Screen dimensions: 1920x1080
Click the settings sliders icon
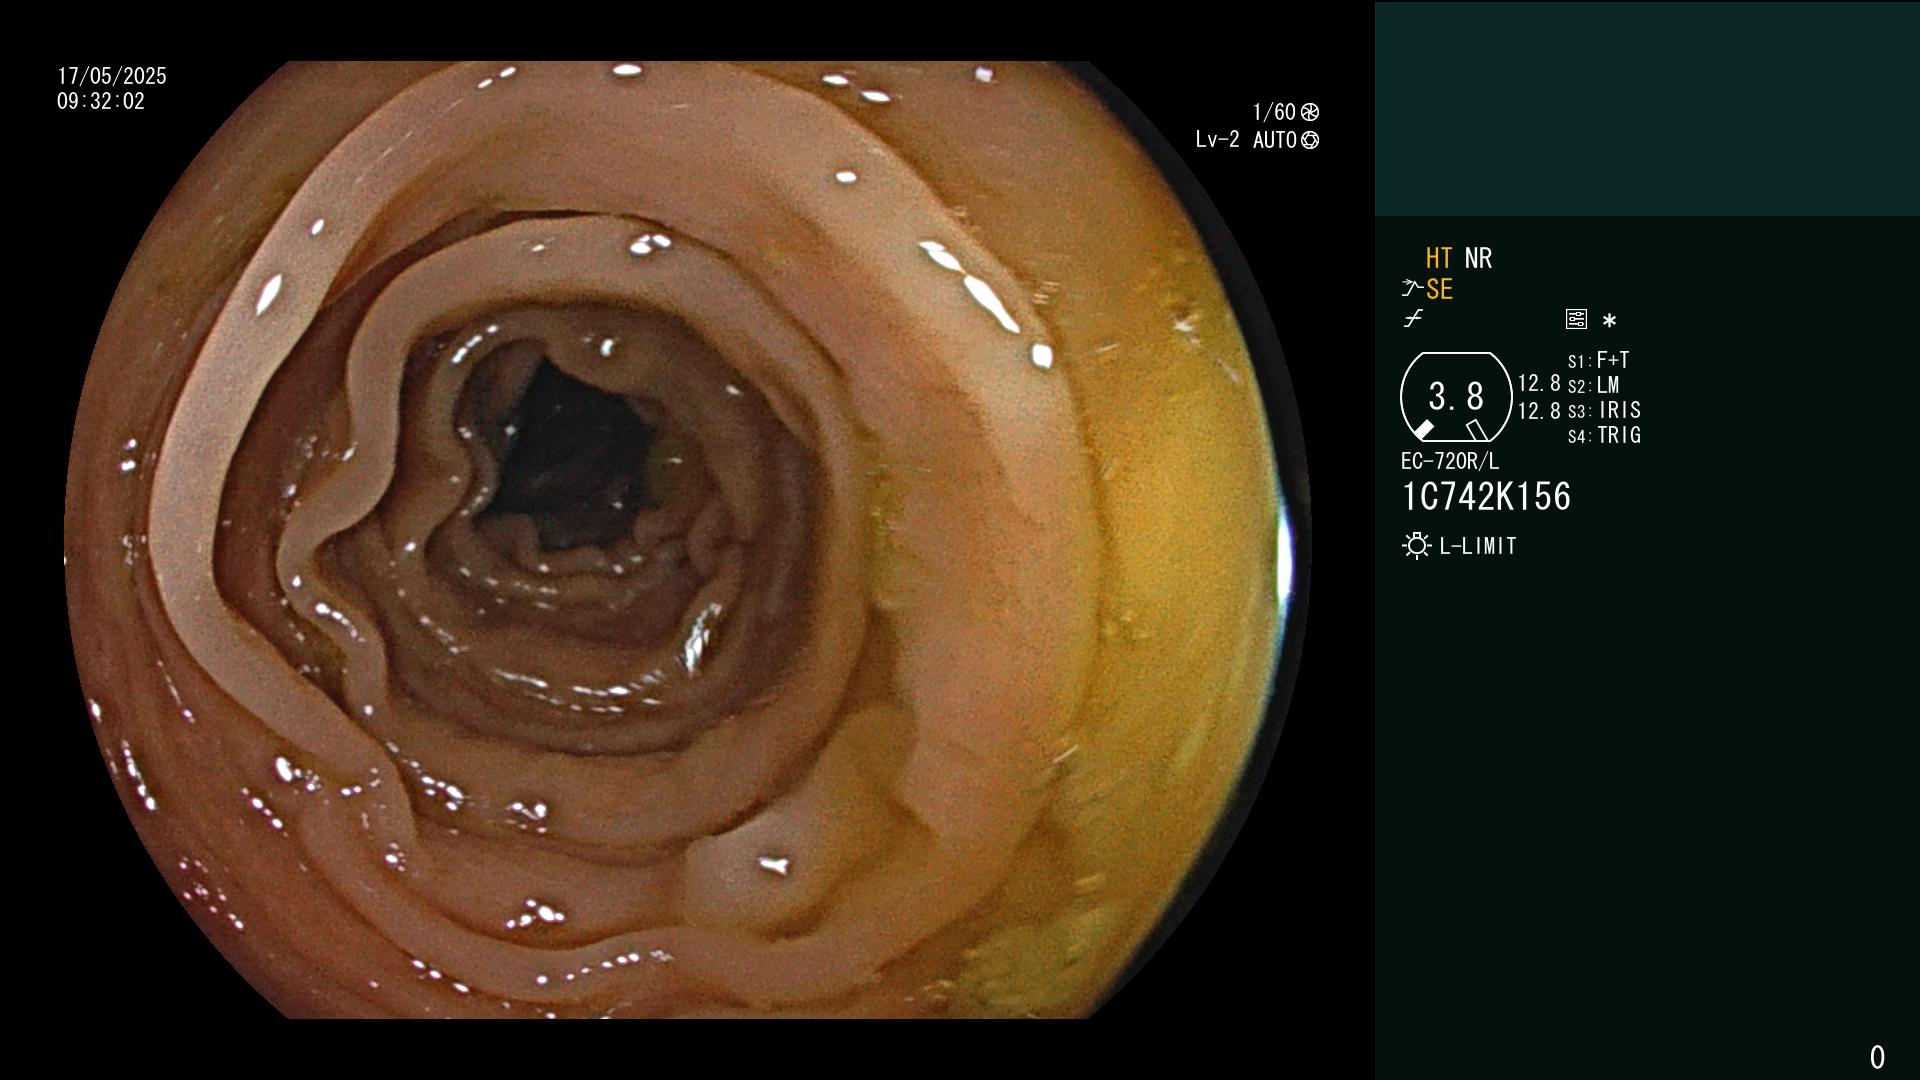[1576, 319]
